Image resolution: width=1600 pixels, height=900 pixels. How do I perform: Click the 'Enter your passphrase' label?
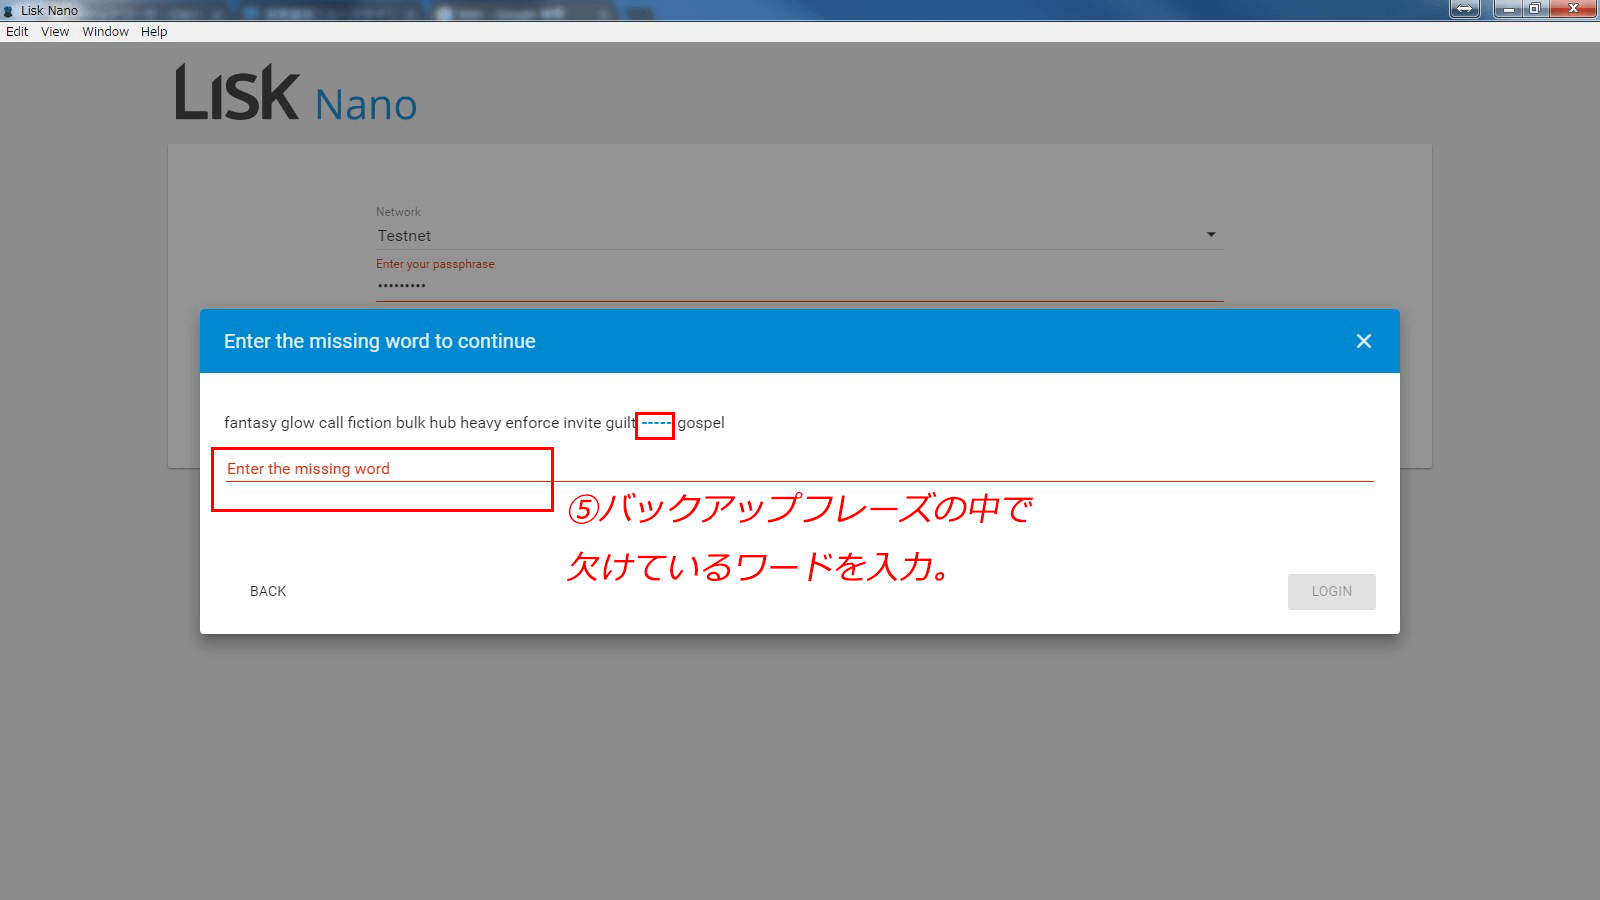435,264
